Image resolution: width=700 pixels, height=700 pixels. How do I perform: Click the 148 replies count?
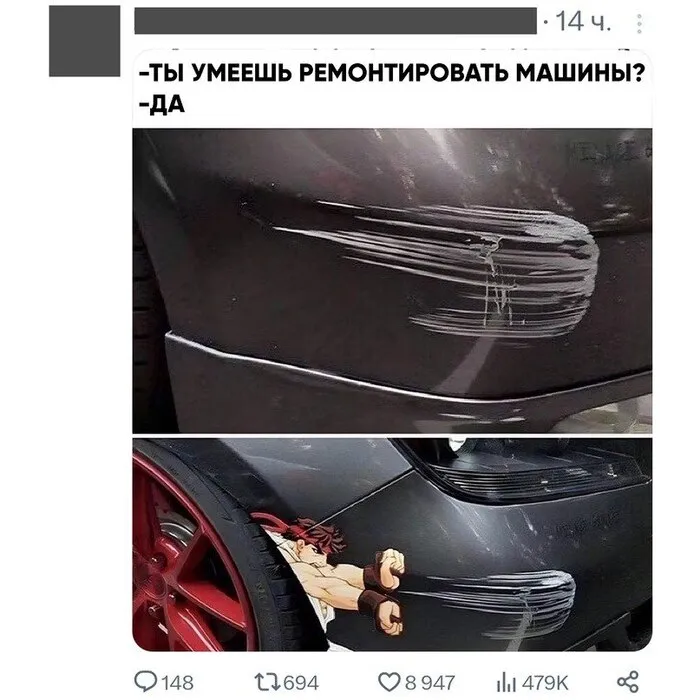coord(177,683)
